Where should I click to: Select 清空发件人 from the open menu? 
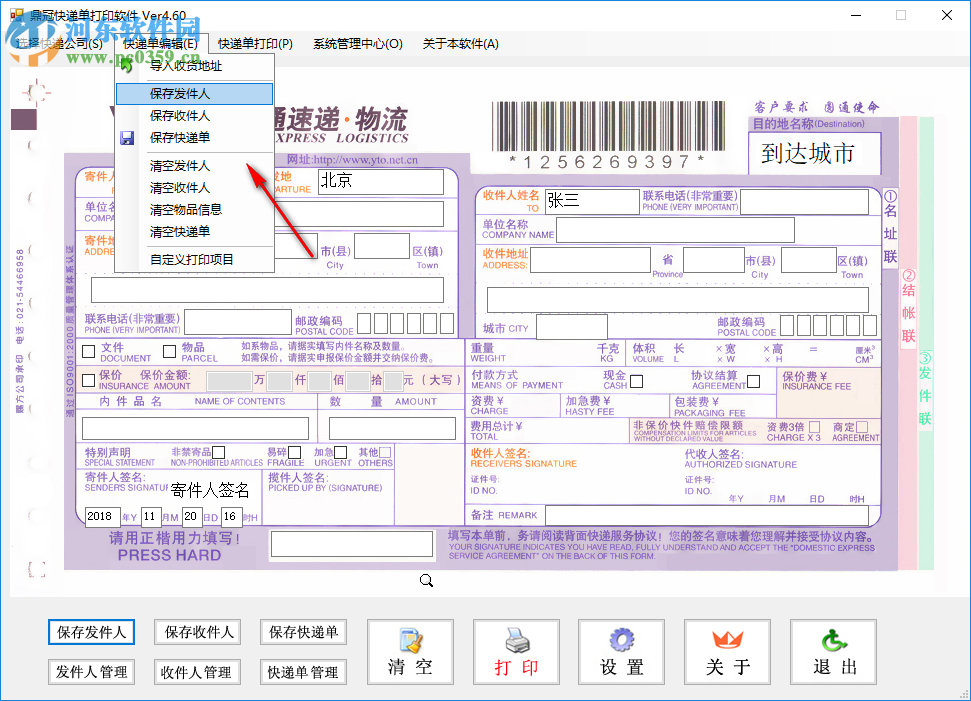tap(177, 167)
